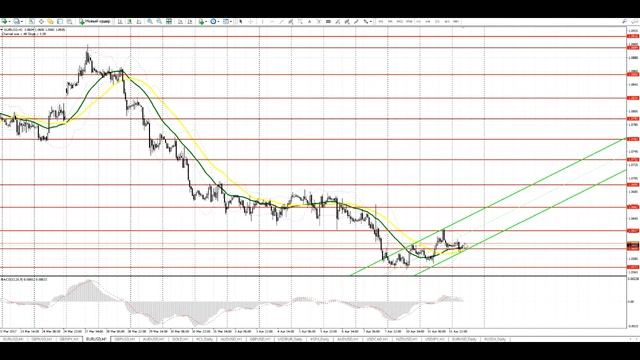
Task: Toggle the Market Watch panel icon
Action: coord(31,21)
